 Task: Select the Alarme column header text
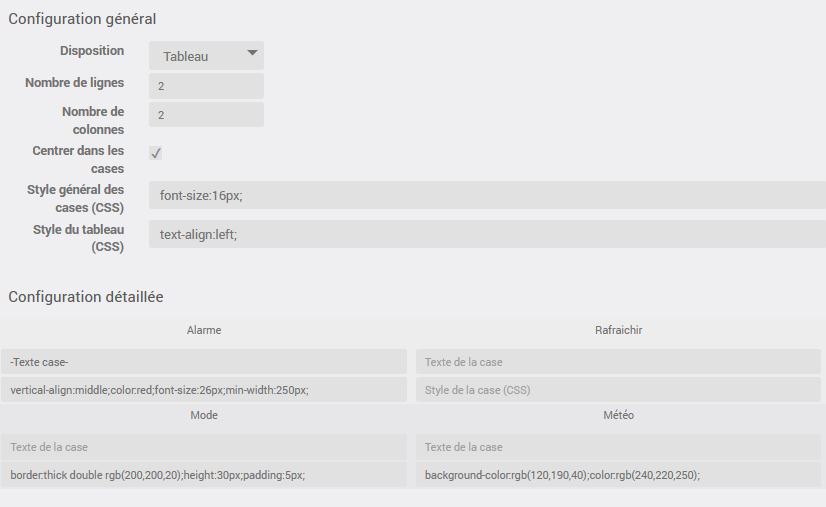click(204, 330)
